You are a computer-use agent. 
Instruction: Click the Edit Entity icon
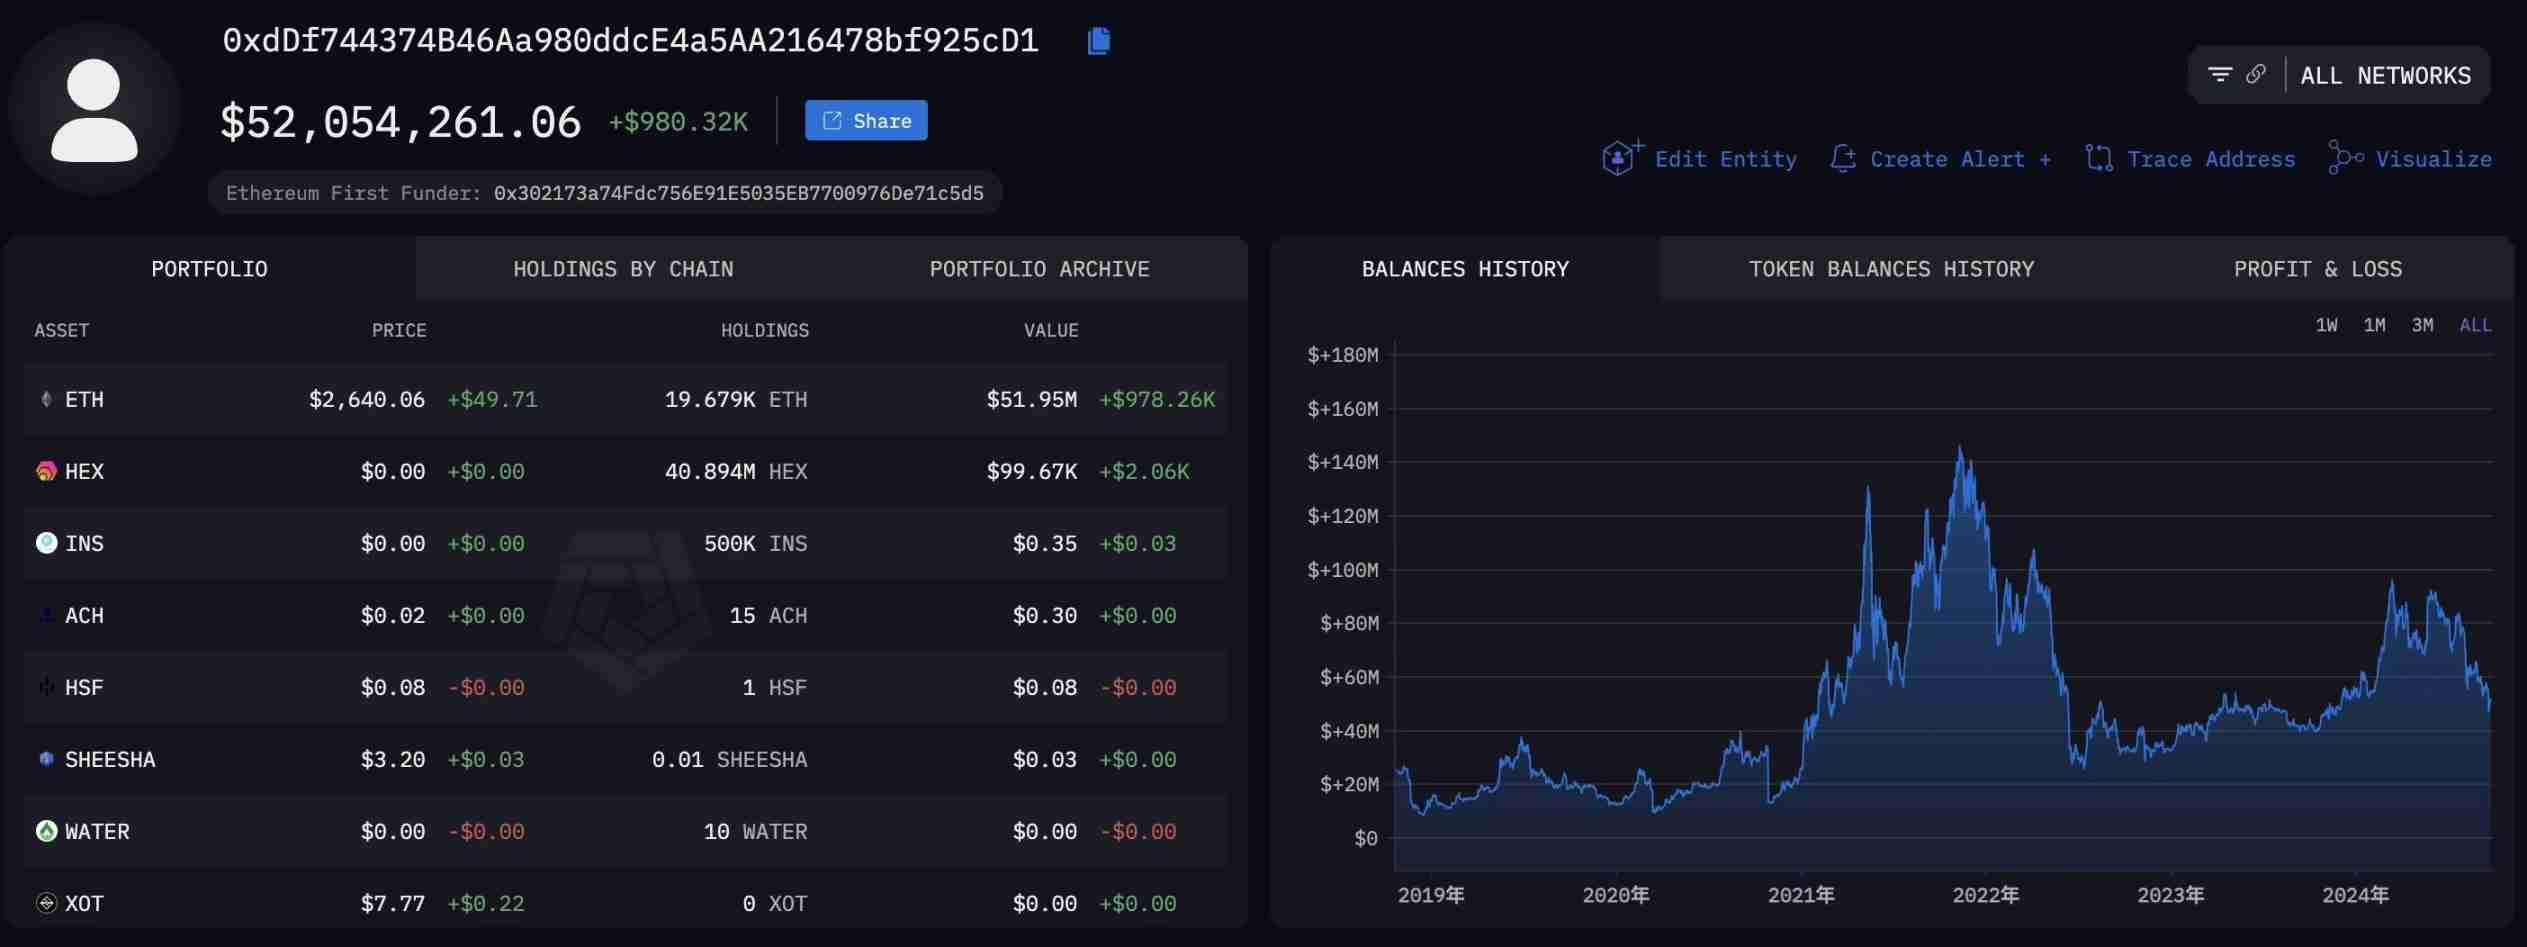[x=1620, y=158]
